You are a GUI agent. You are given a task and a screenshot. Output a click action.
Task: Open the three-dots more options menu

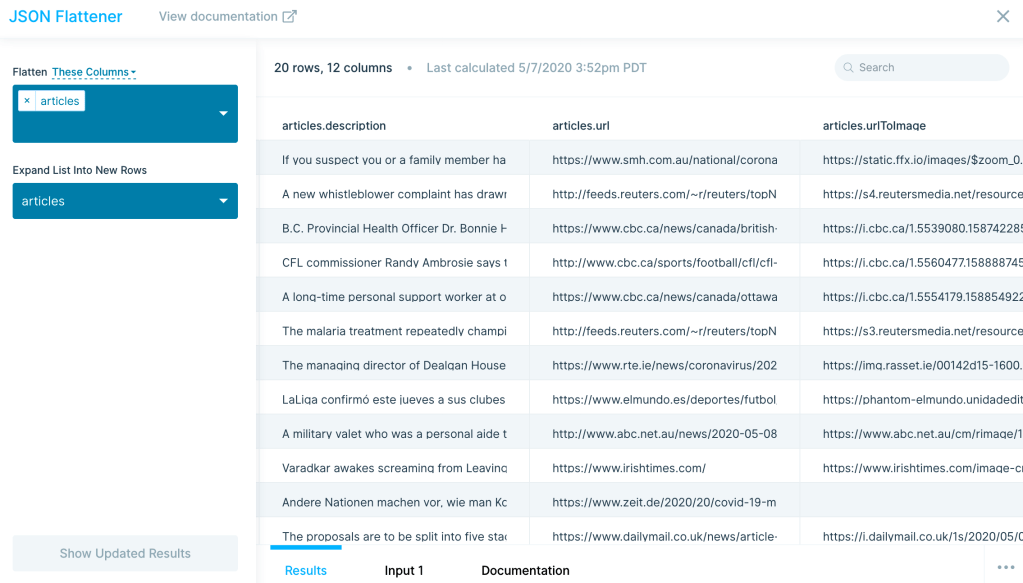[x=1005, y=567]
